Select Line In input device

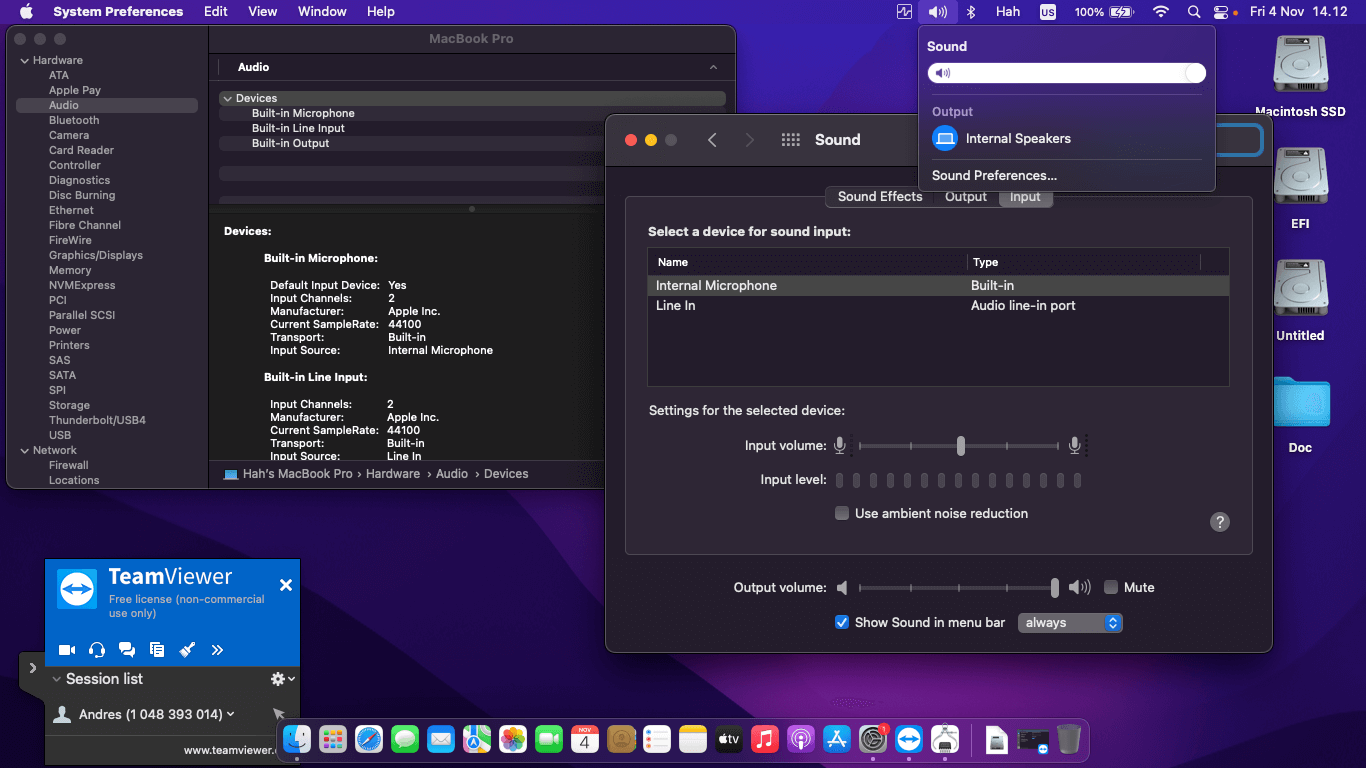[676, 306]
